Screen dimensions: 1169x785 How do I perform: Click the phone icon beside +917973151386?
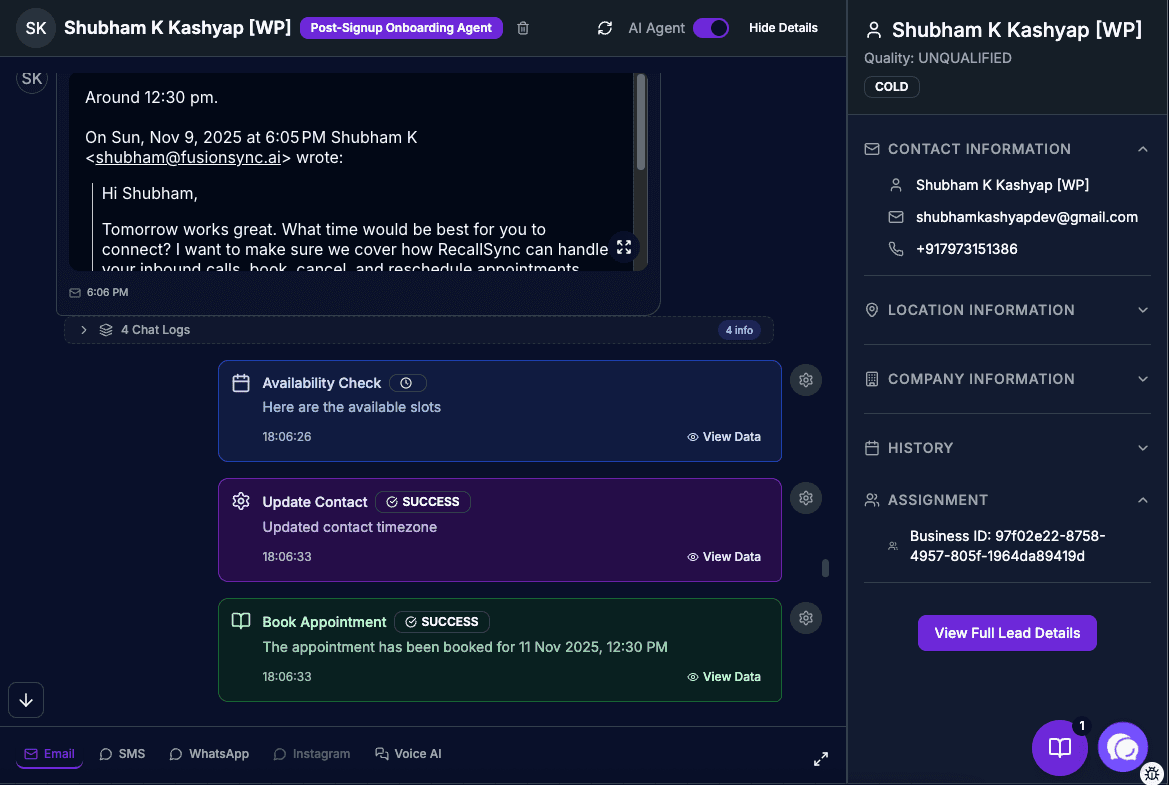pyautogui.click(x=896, y=249)
